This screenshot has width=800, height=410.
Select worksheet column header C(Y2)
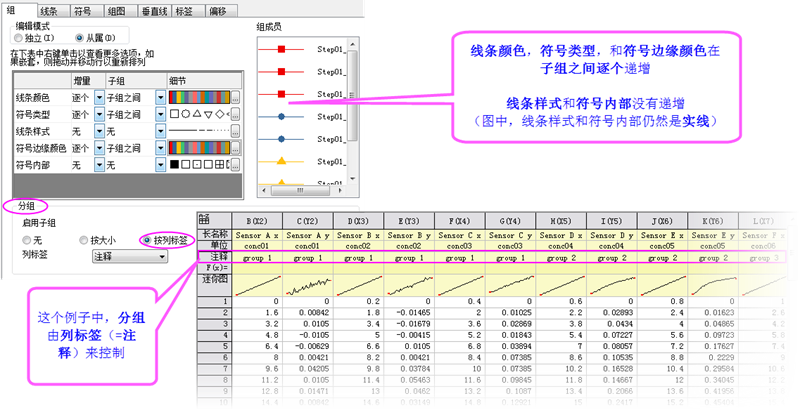(308, 221)
